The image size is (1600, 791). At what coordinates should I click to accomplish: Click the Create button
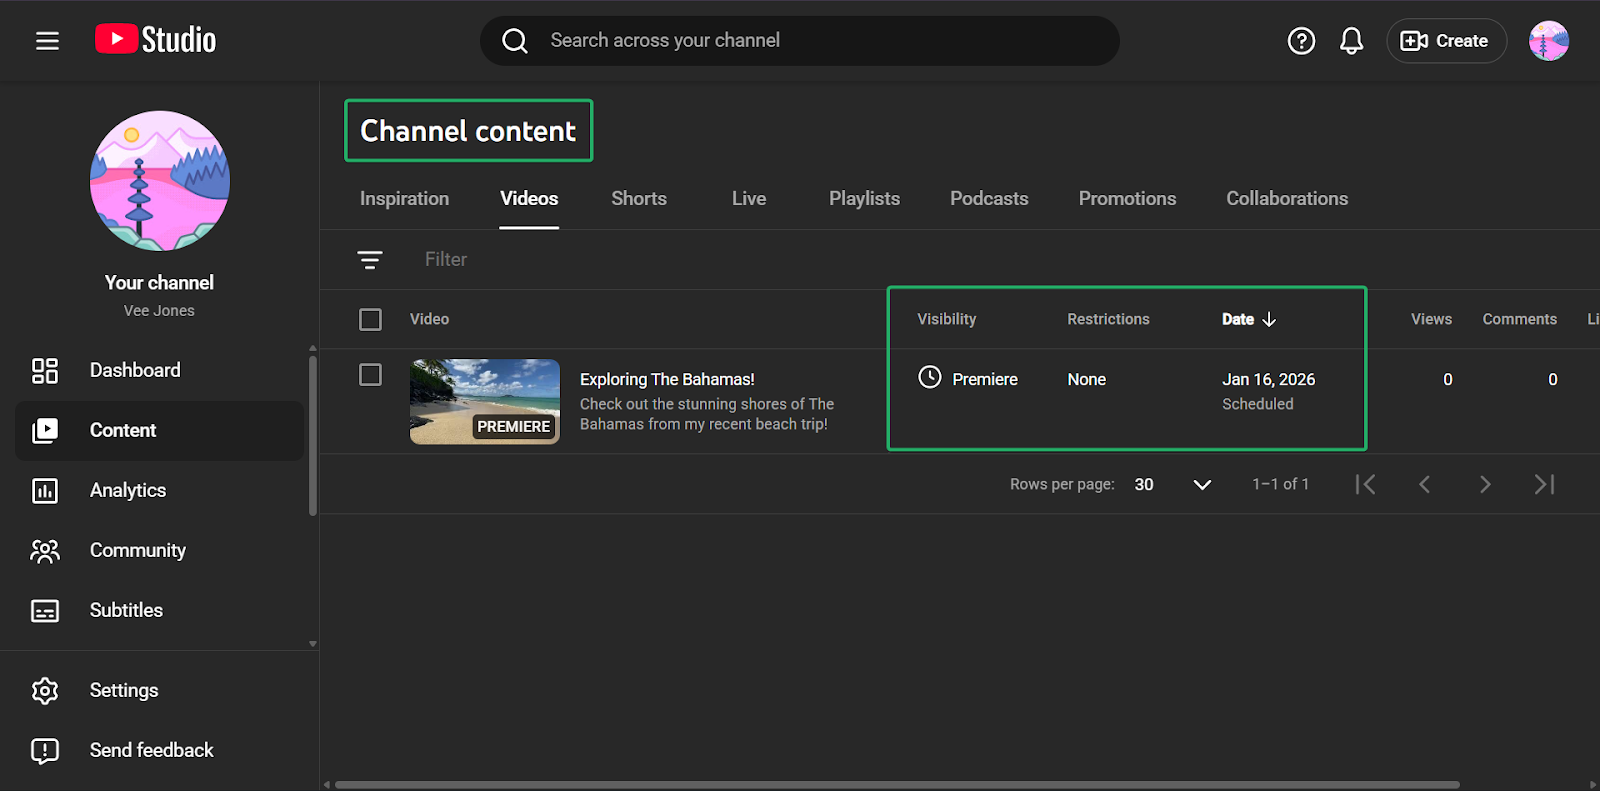[1445, 41]
